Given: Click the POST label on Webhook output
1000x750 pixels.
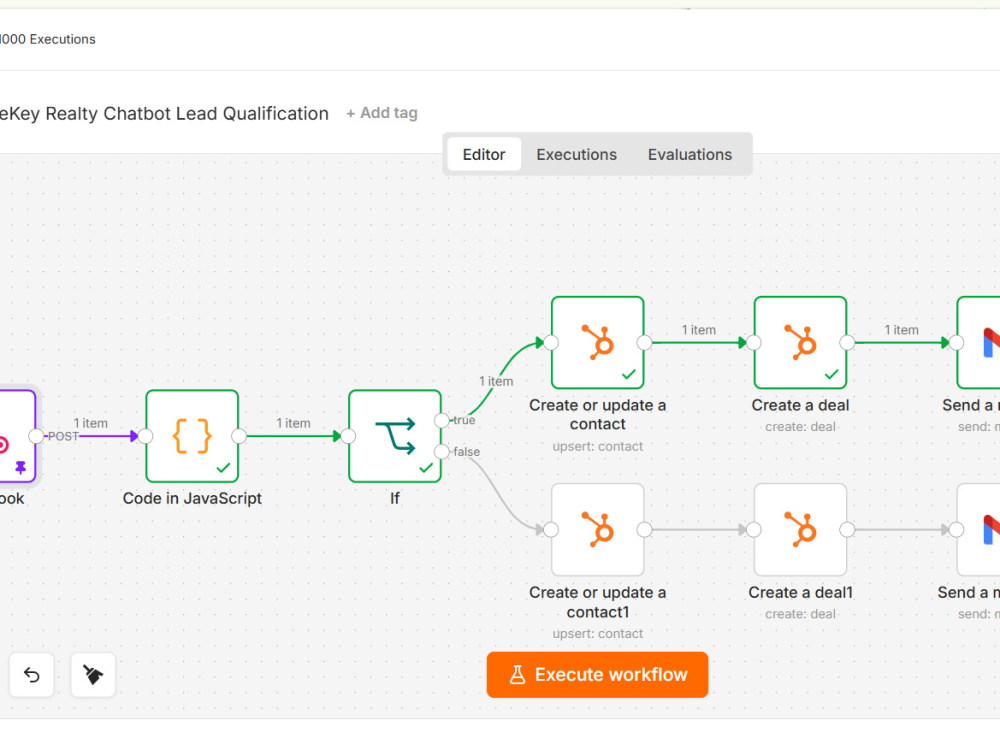Looking at the screenshot, I should (63, 437).
